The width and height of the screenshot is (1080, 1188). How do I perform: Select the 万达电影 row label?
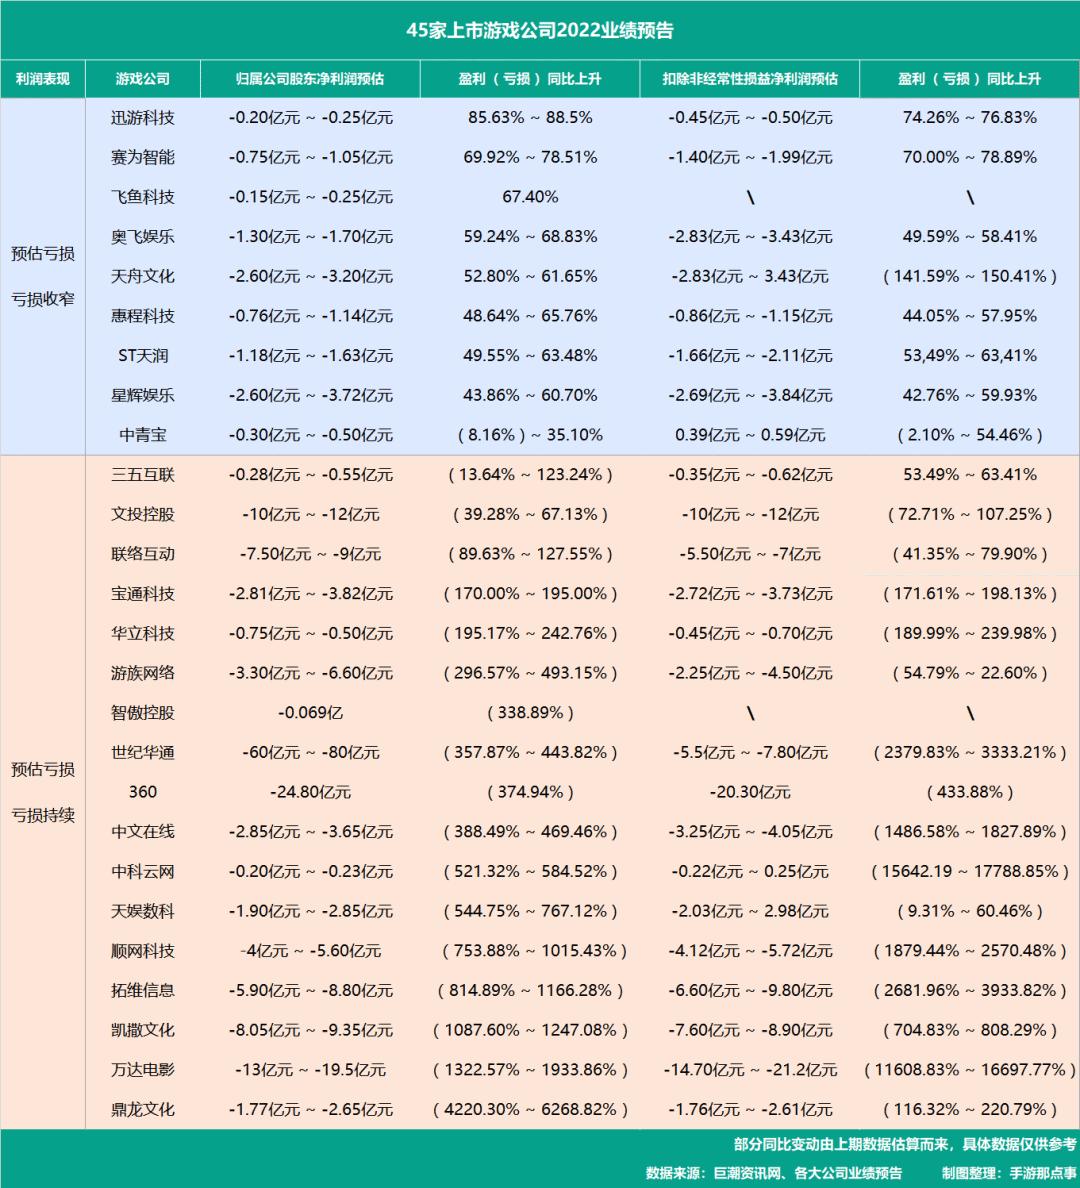click(x=142, y=1070)
